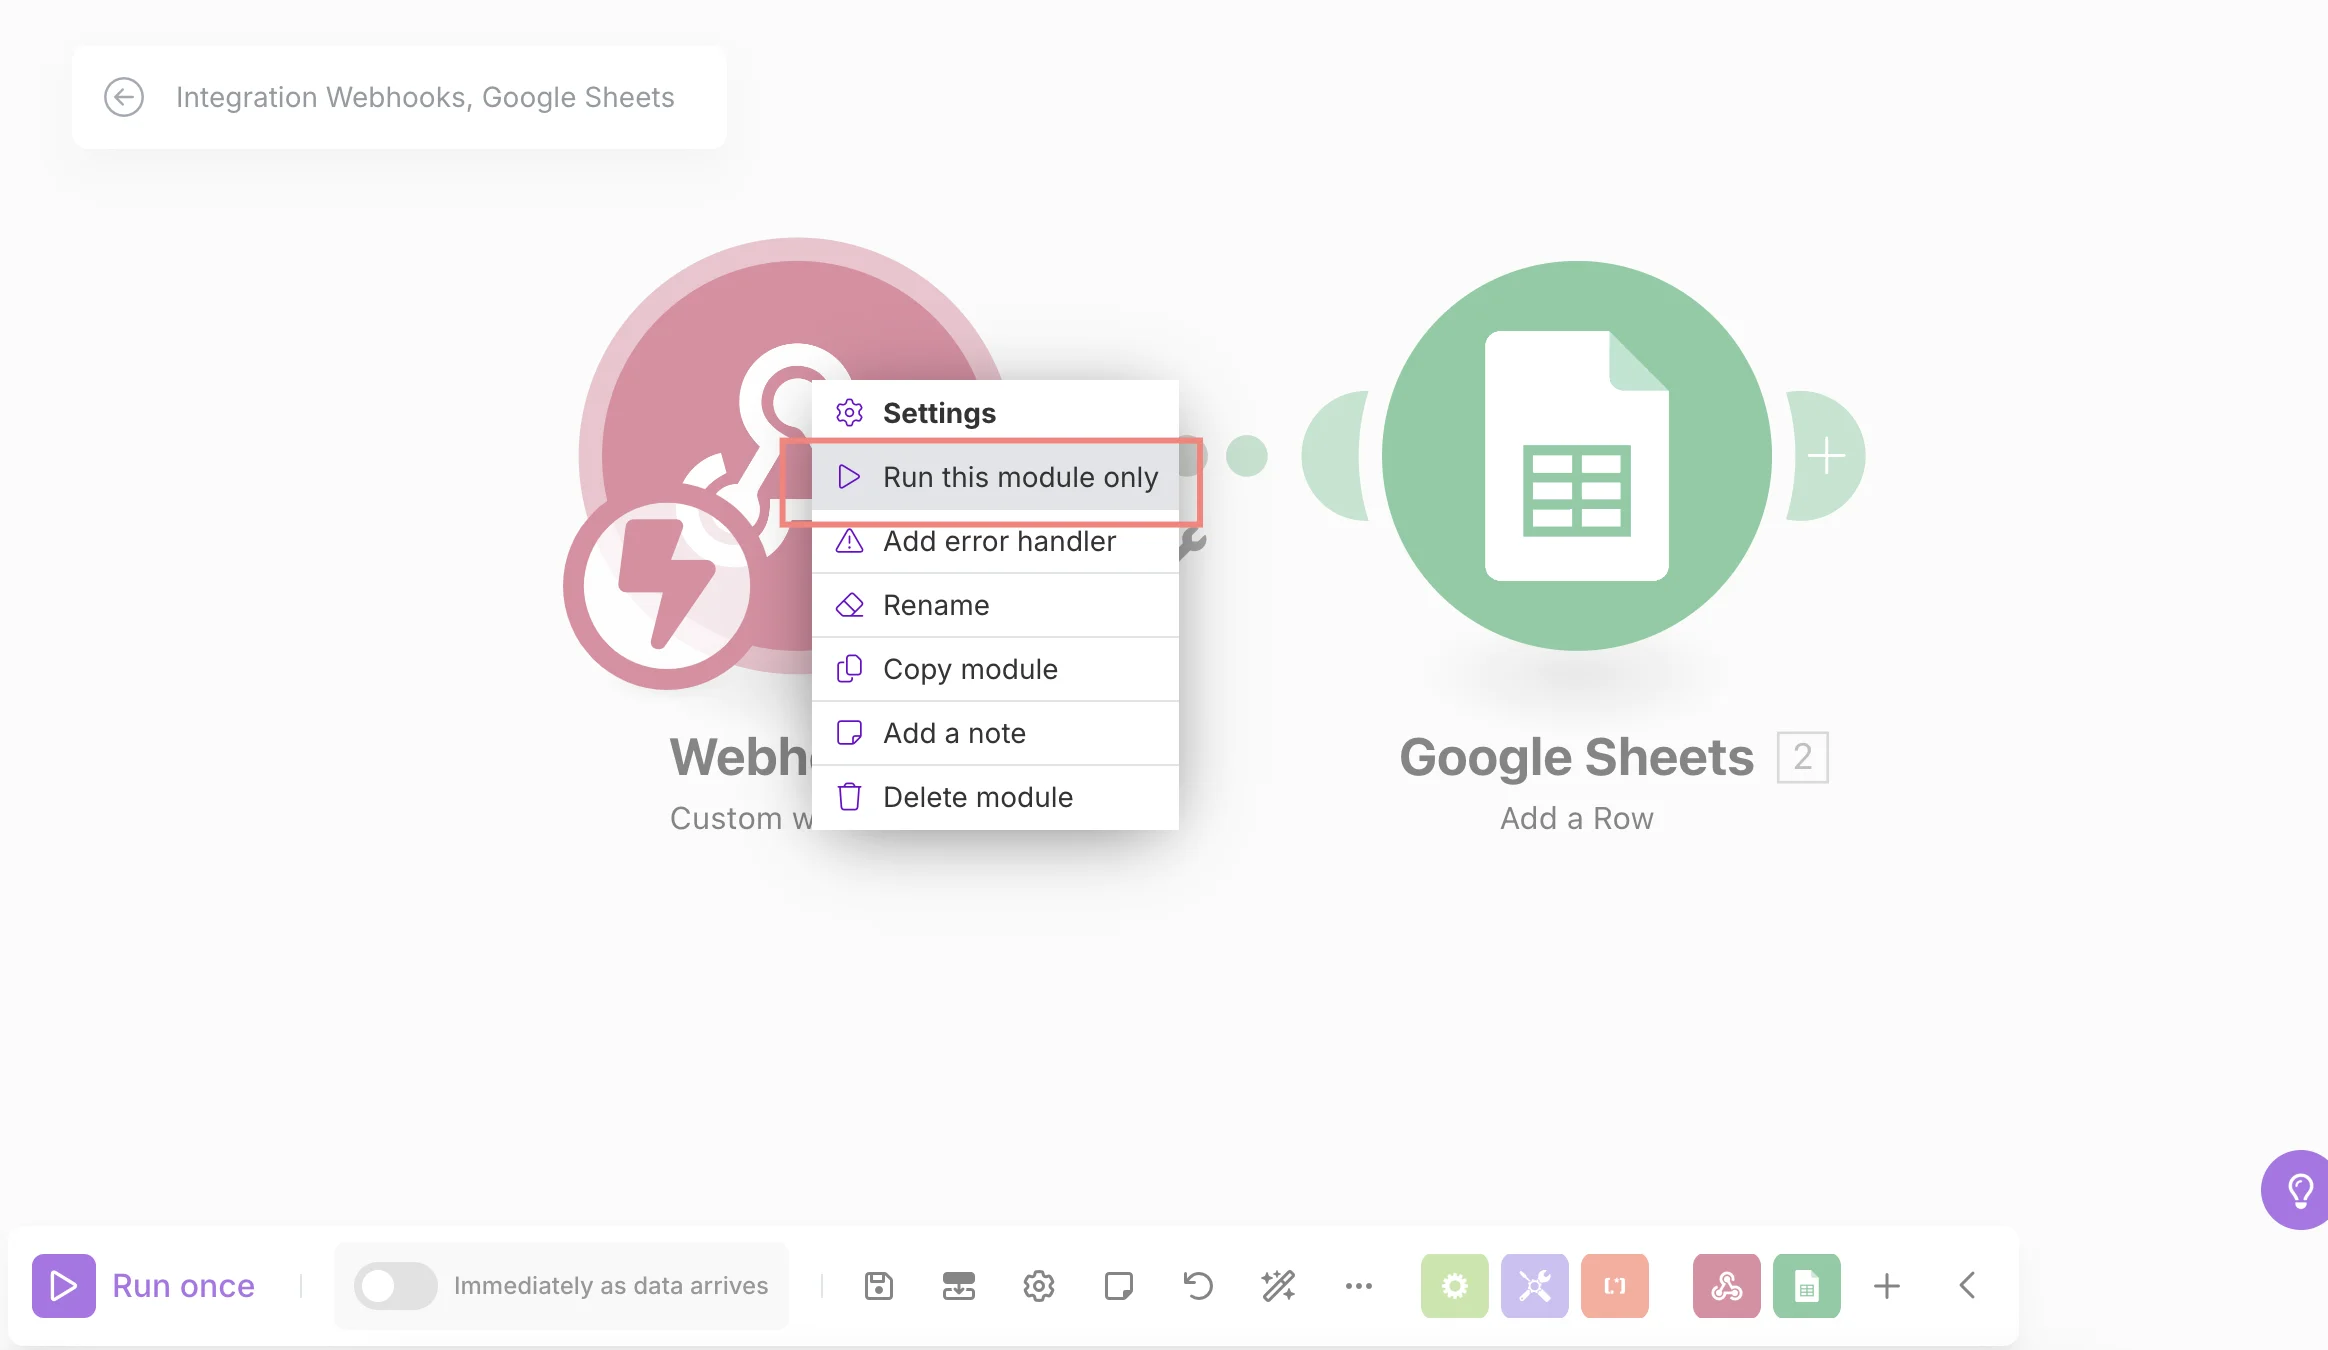The width and height of the screenshot is (2328, 1350).
Task: Click the connector dot between modules
Action: pyautogui.click(x=1247, y=456)
